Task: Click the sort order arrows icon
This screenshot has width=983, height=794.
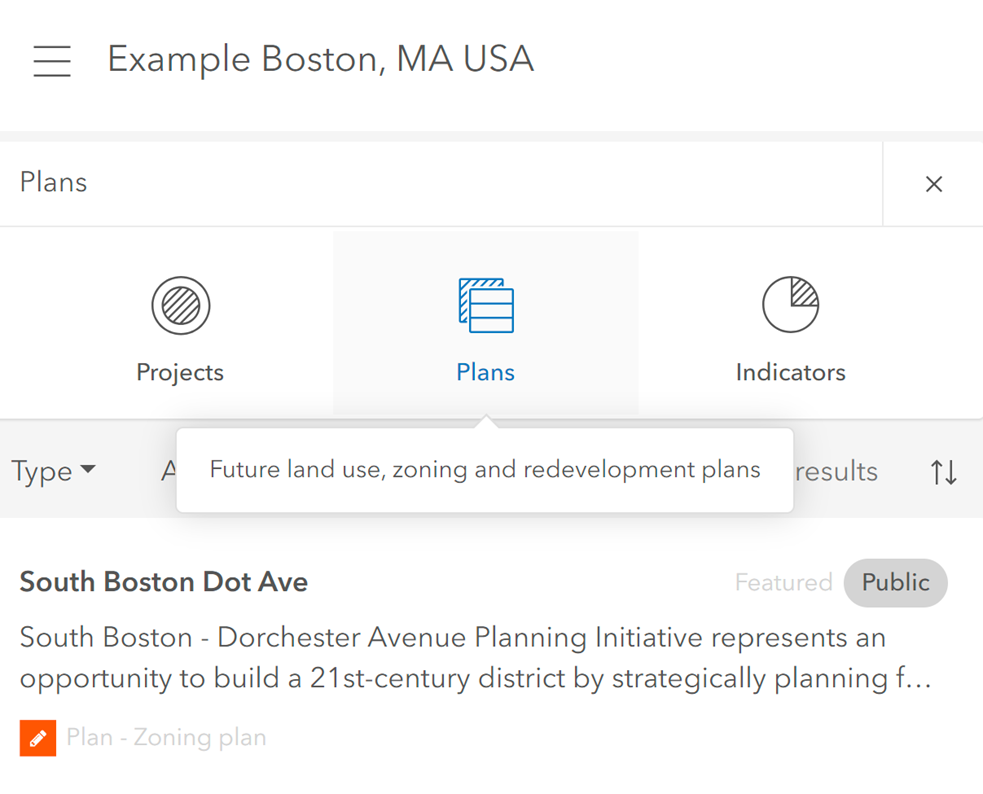Action: [942, 470]
